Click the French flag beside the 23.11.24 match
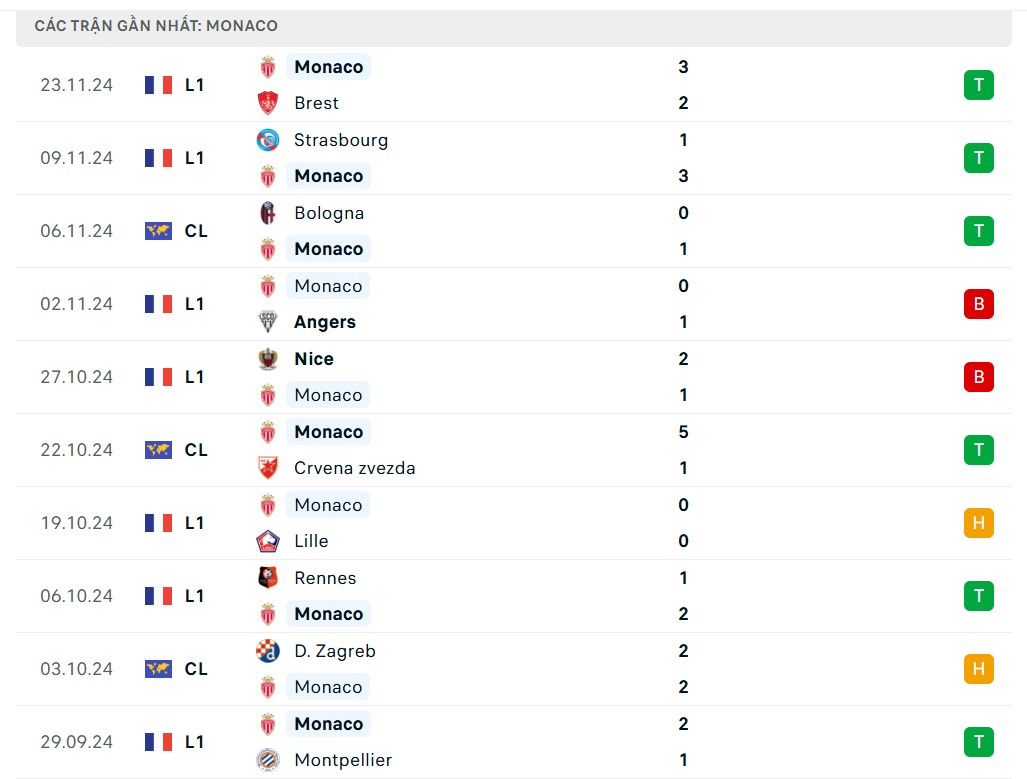Image resolution: width=1027 pixels, height=779 pixels. (157, 85)
